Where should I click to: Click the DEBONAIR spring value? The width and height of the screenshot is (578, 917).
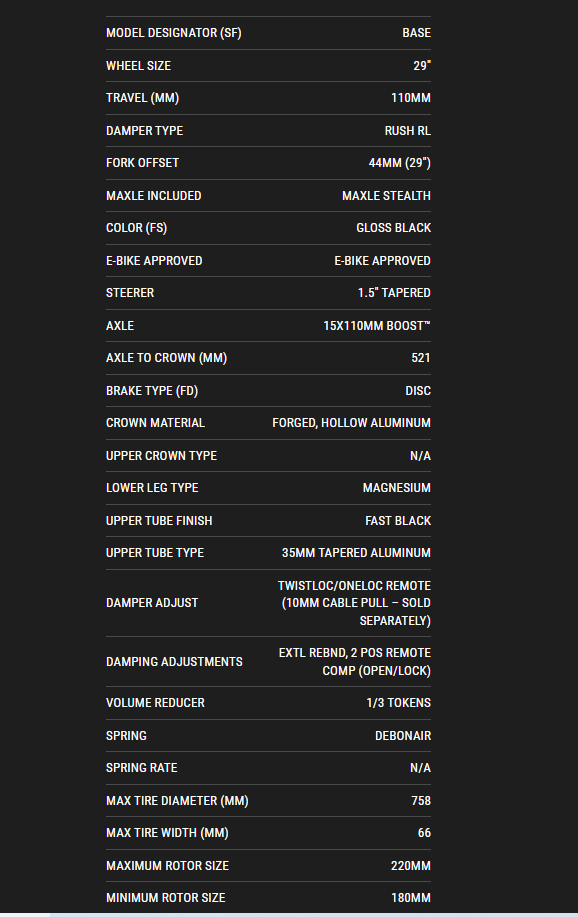403,736
